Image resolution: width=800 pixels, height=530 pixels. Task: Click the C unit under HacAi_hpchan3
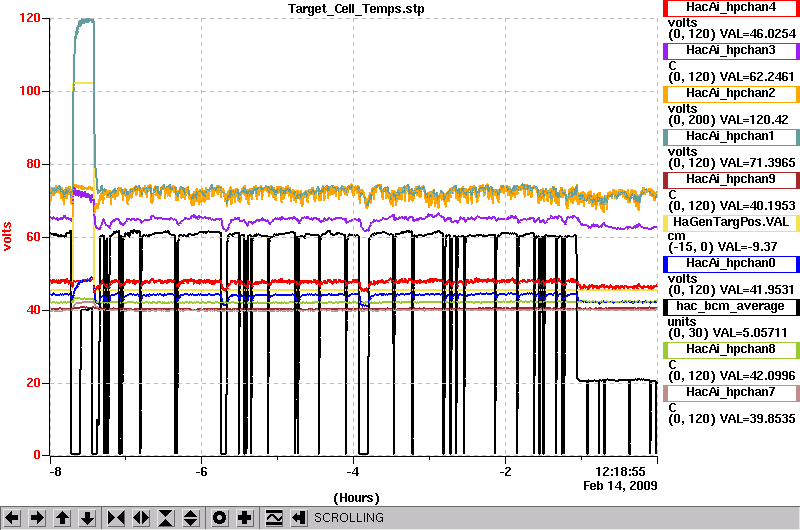(x=672, y=66)
